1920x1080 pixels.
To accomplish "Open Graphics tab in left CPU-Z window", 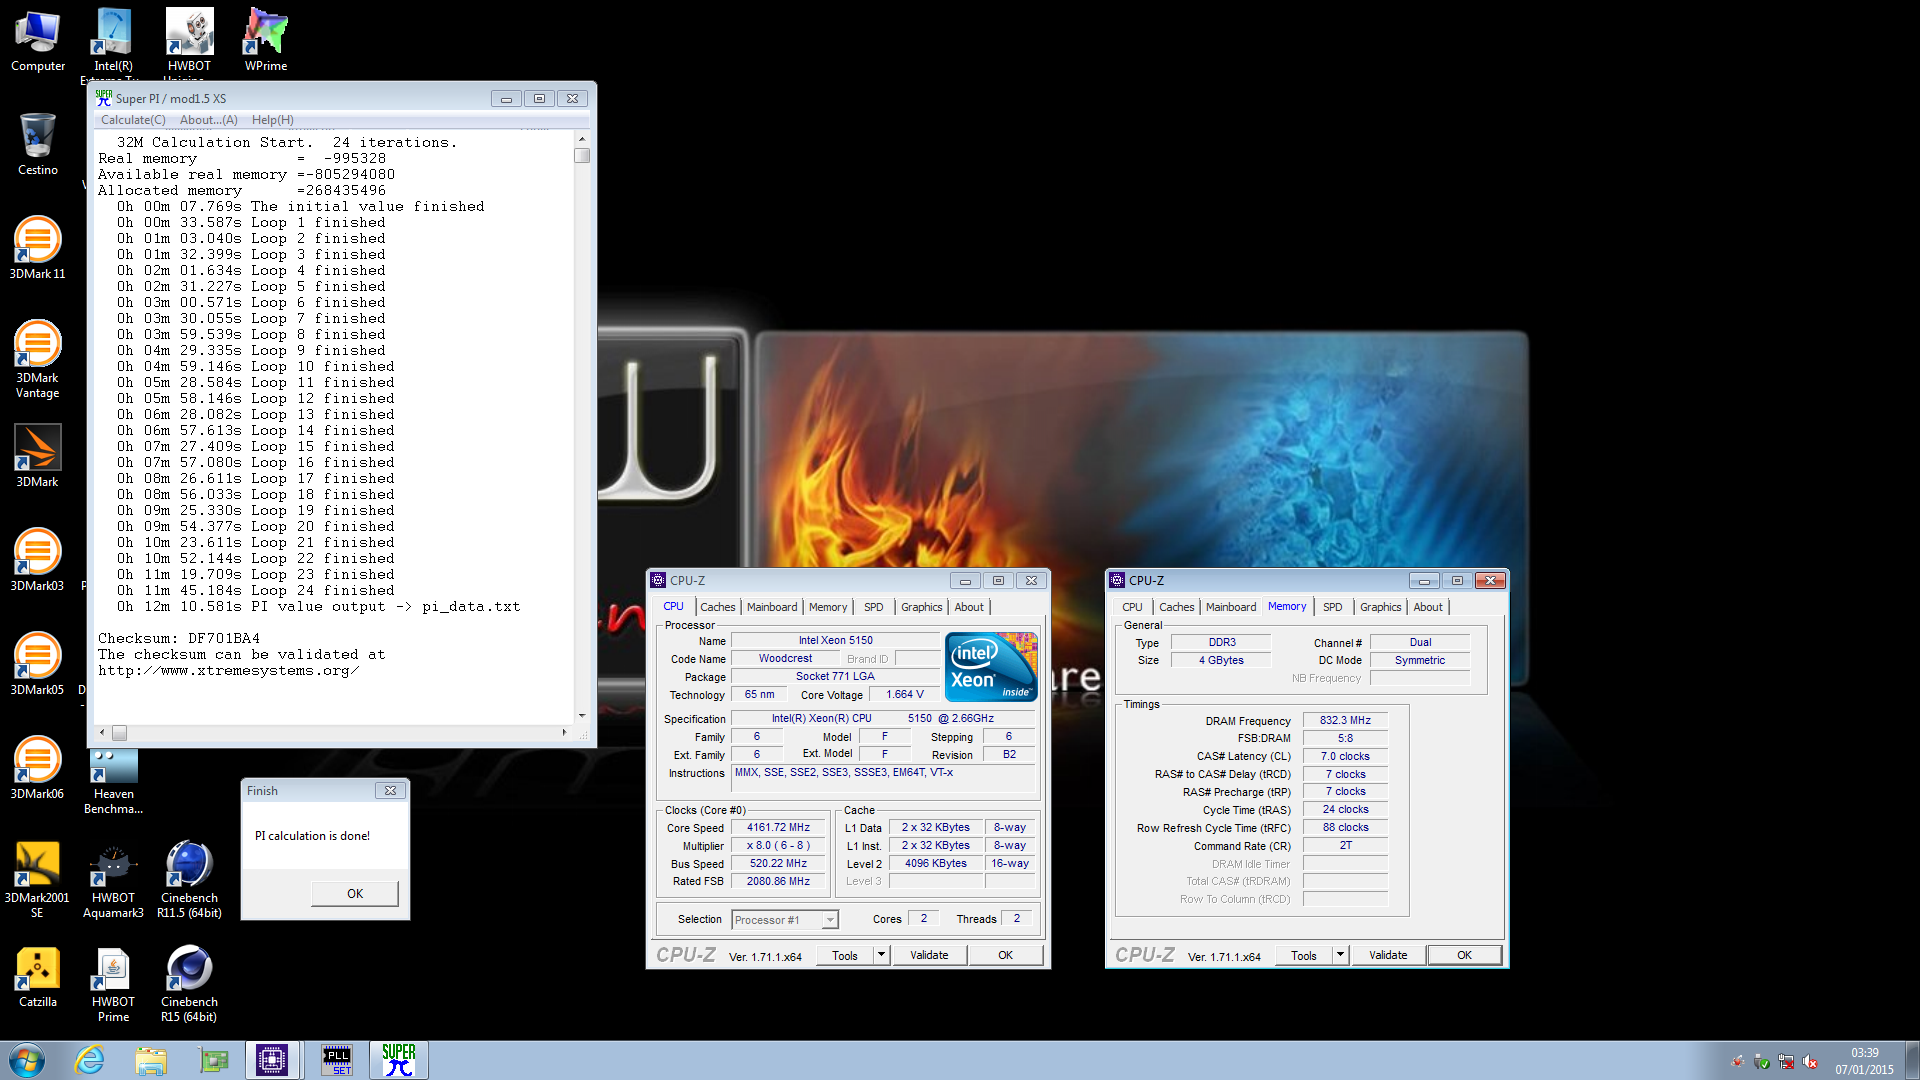I will (921, 607).
